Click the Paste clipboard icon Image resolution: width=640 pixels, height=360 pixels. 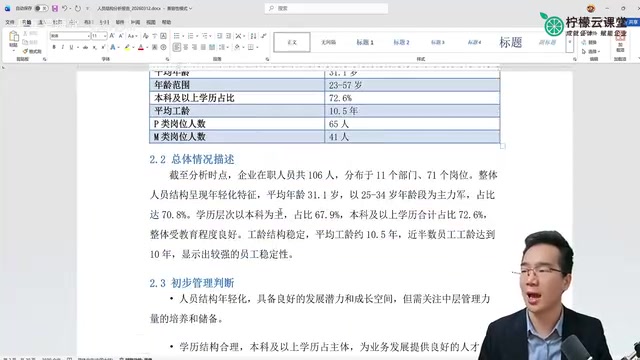(14, 36)
